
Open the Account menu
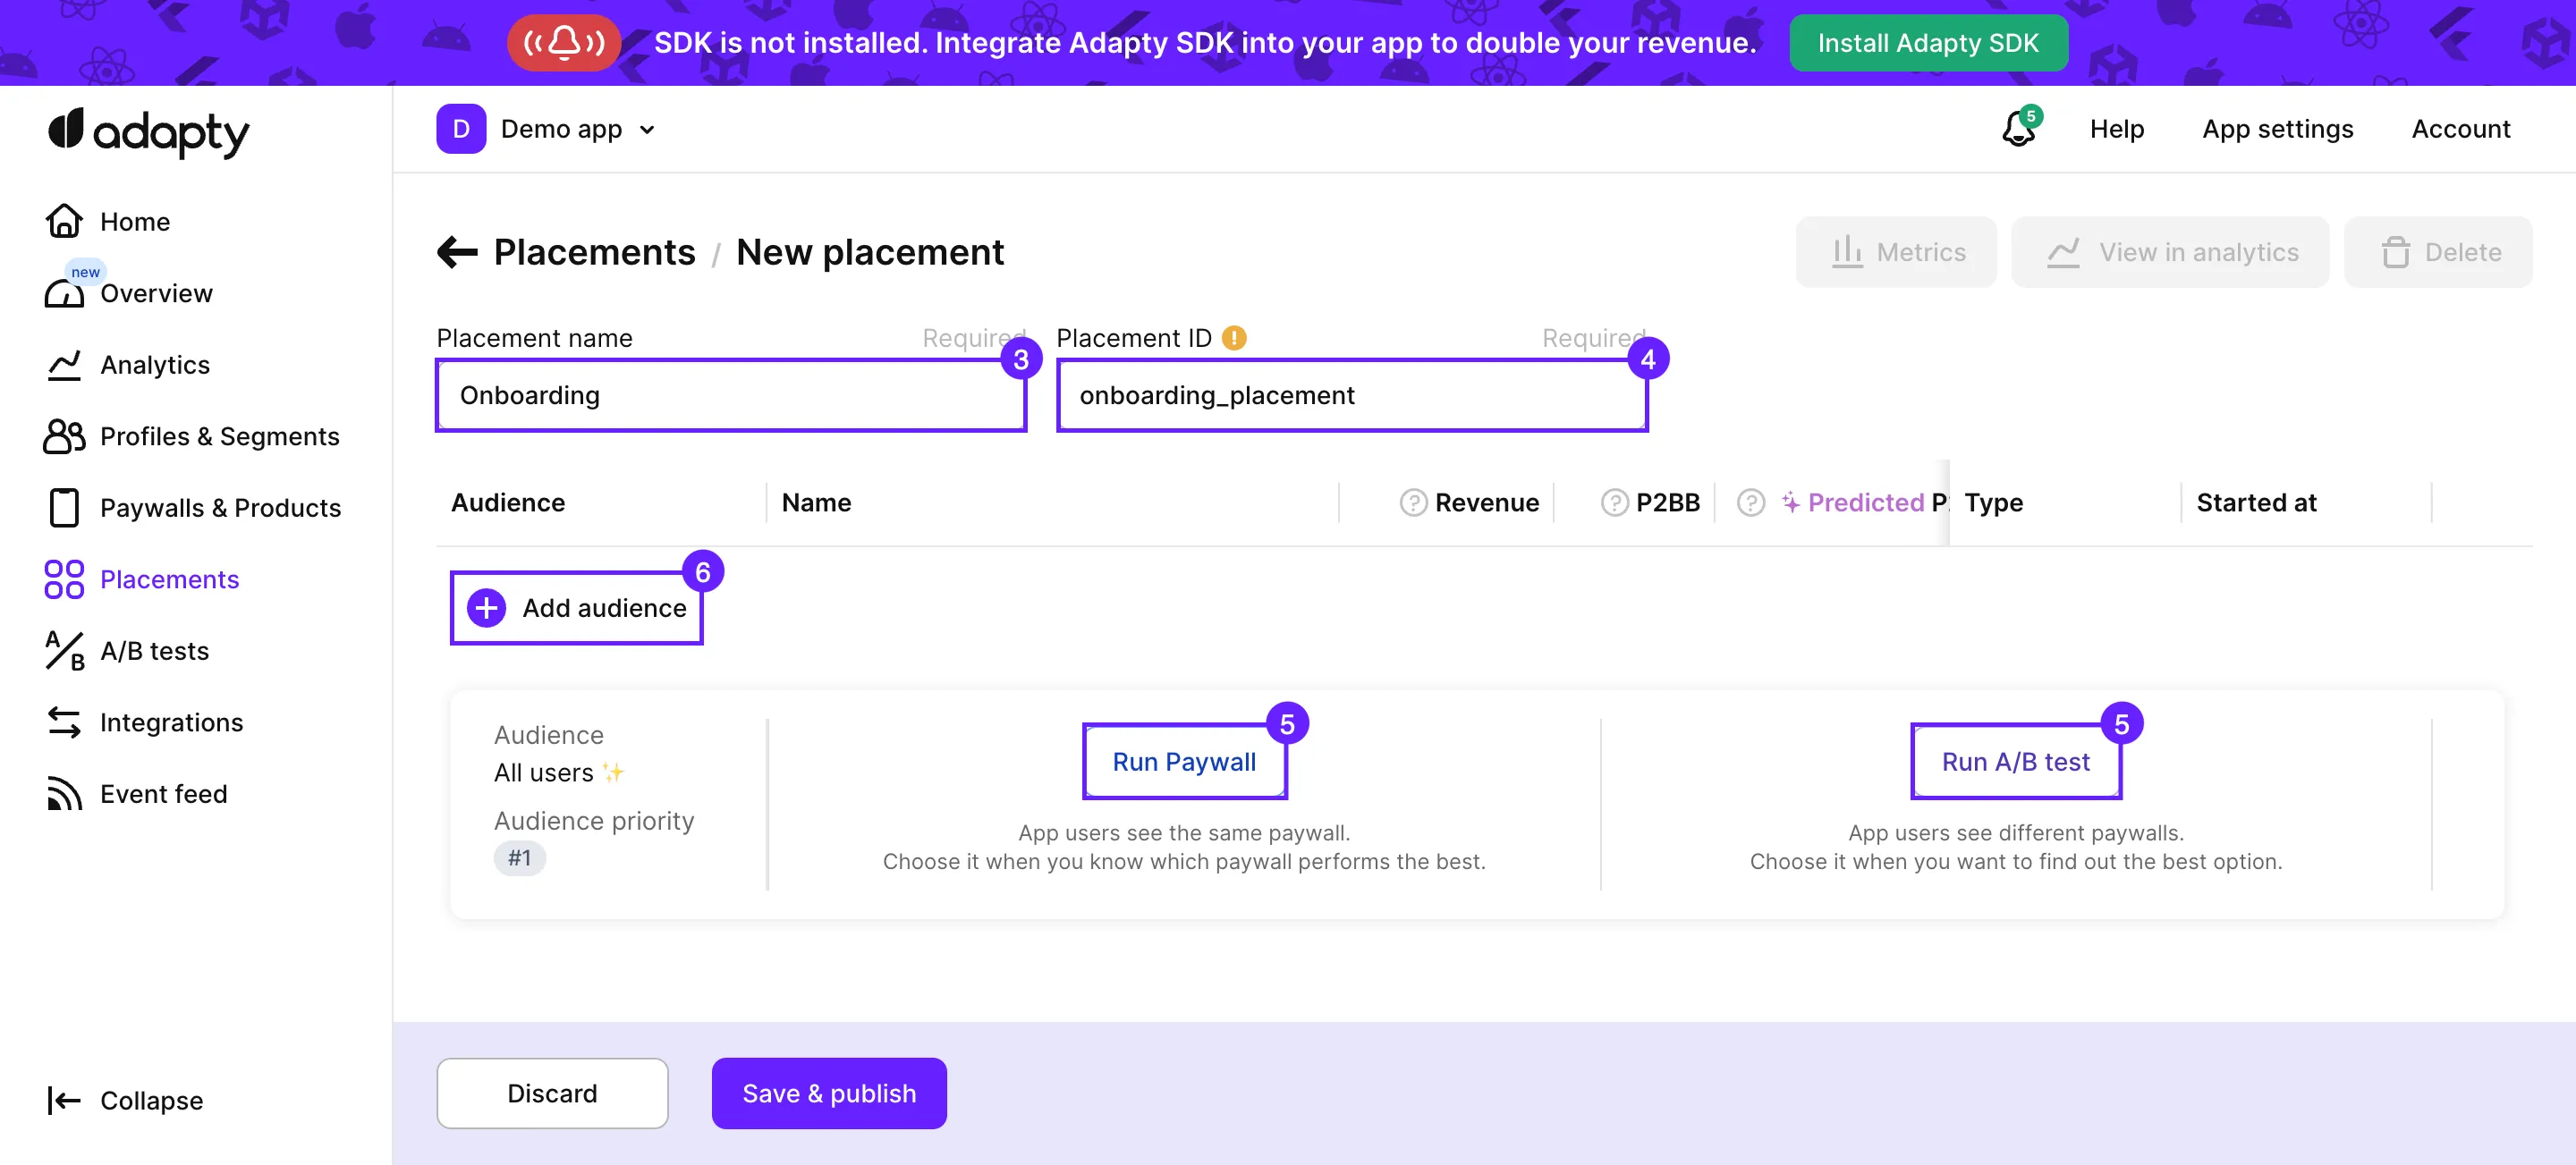click(2460, 129)
